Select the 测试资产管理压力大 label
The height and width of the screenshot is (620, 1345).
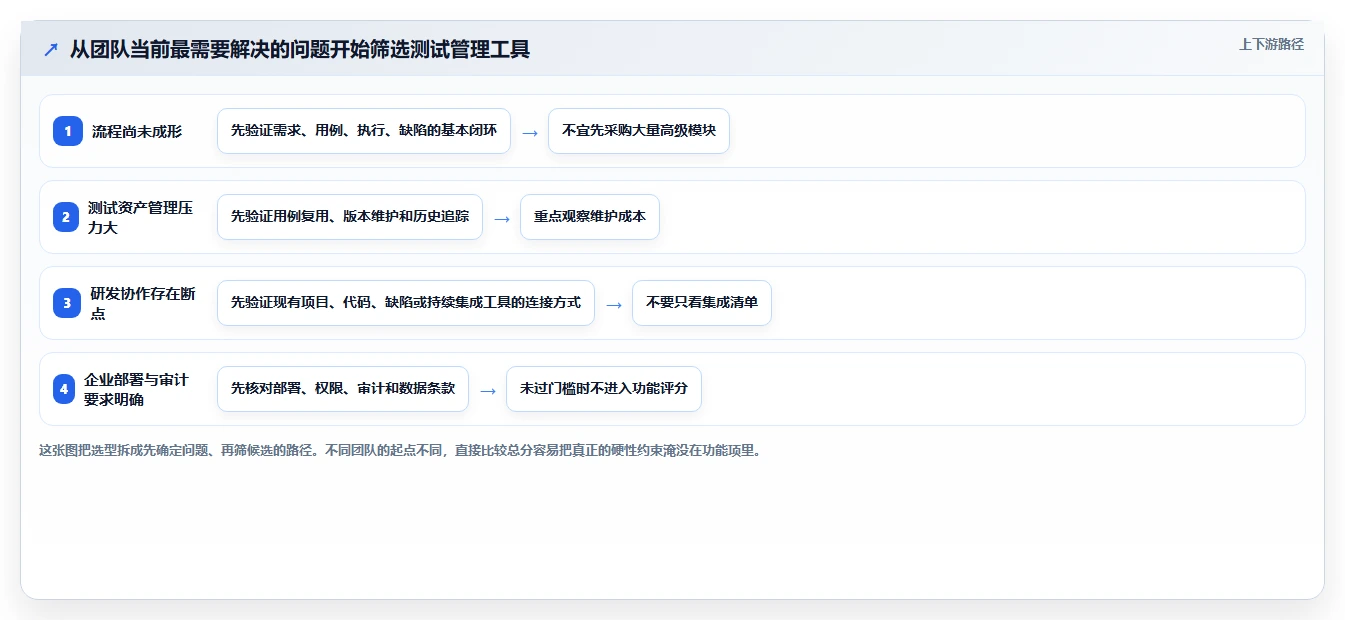pos(140,217)
